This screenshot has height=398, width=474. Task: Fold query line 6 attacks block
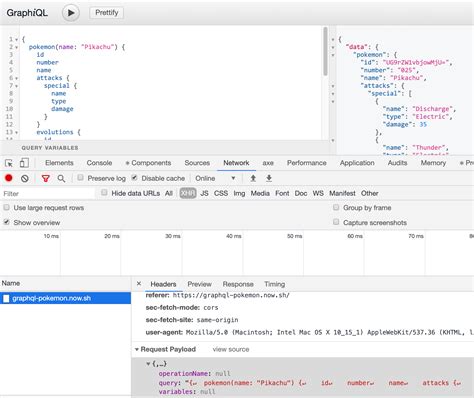[x=16, y=78]
